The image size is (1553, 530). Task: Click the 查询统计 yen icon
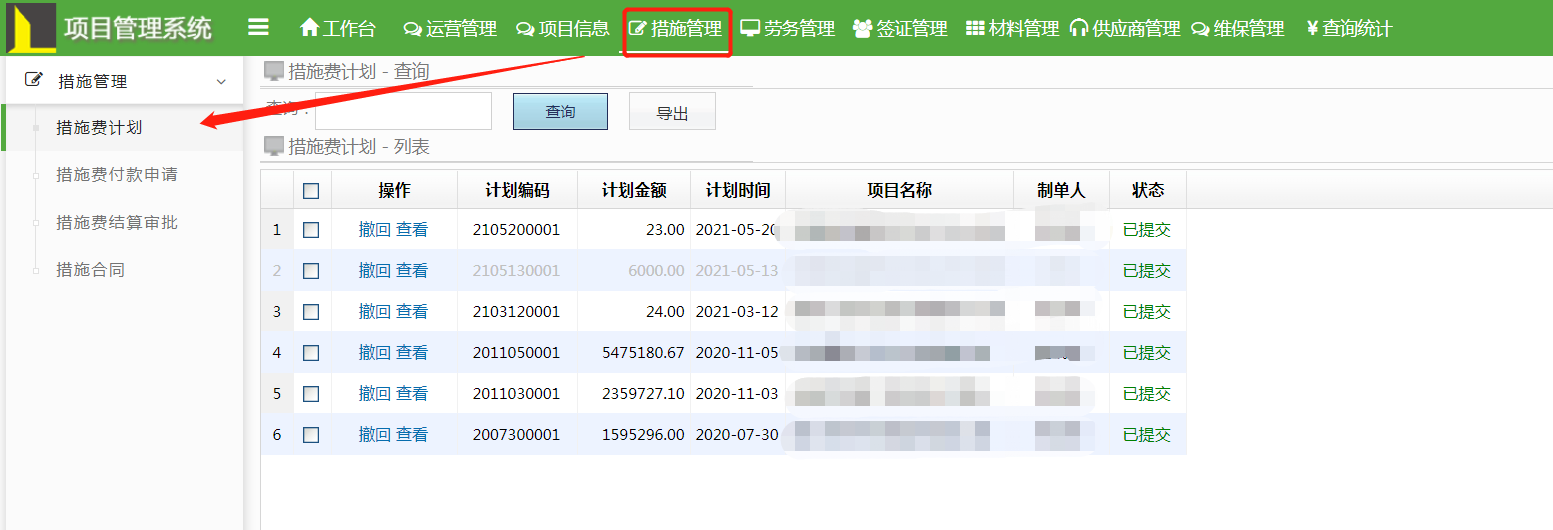tap(1312, 29)
